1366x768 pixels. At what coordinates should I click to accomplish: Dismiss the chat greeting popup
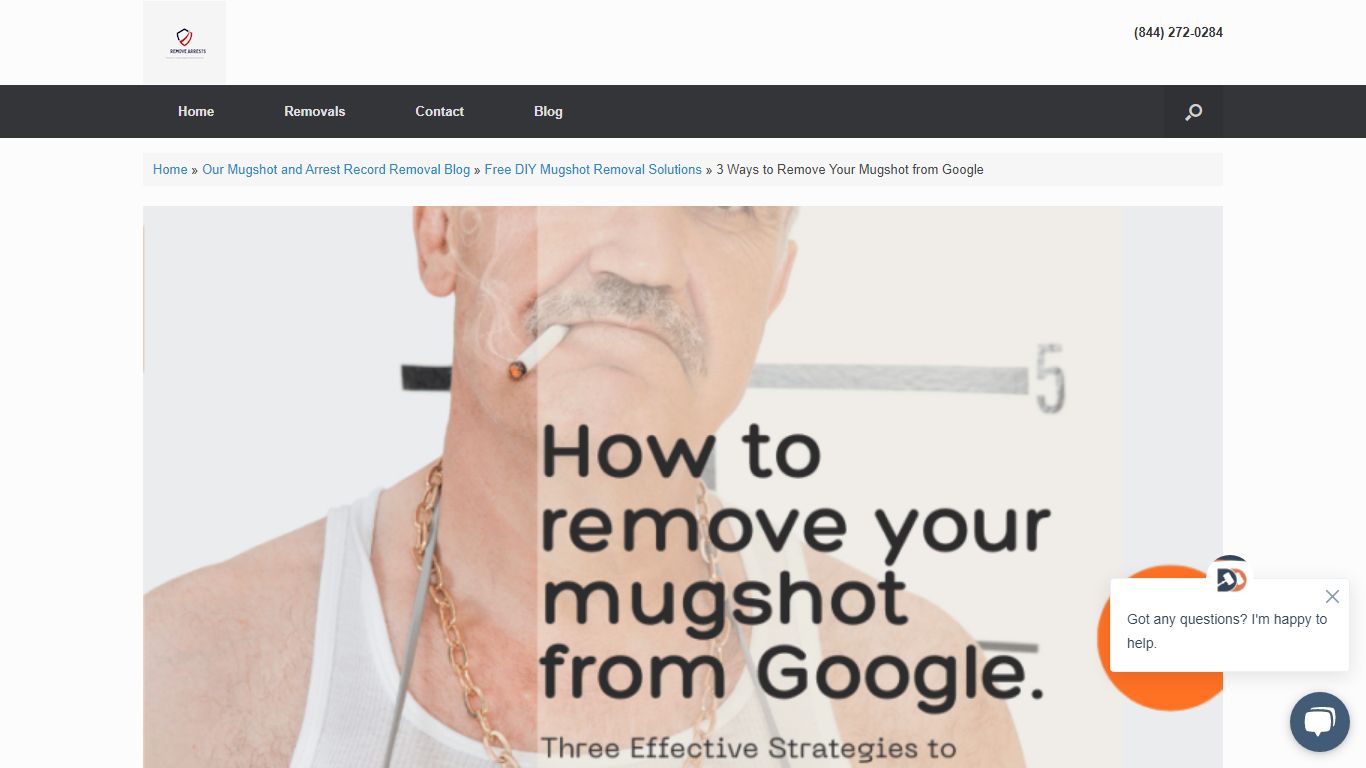[x=1332, y=596]
